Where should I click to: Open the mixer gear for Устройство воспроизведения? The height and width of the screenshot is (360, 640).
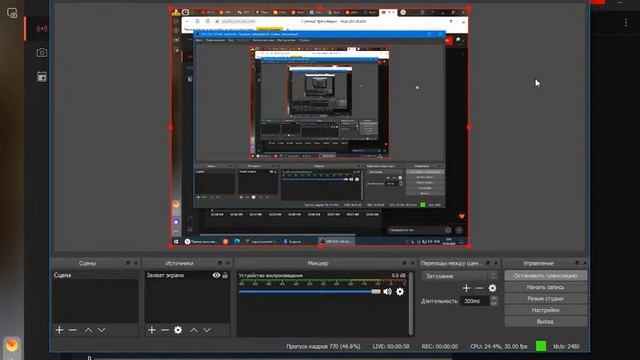[400, 291]
